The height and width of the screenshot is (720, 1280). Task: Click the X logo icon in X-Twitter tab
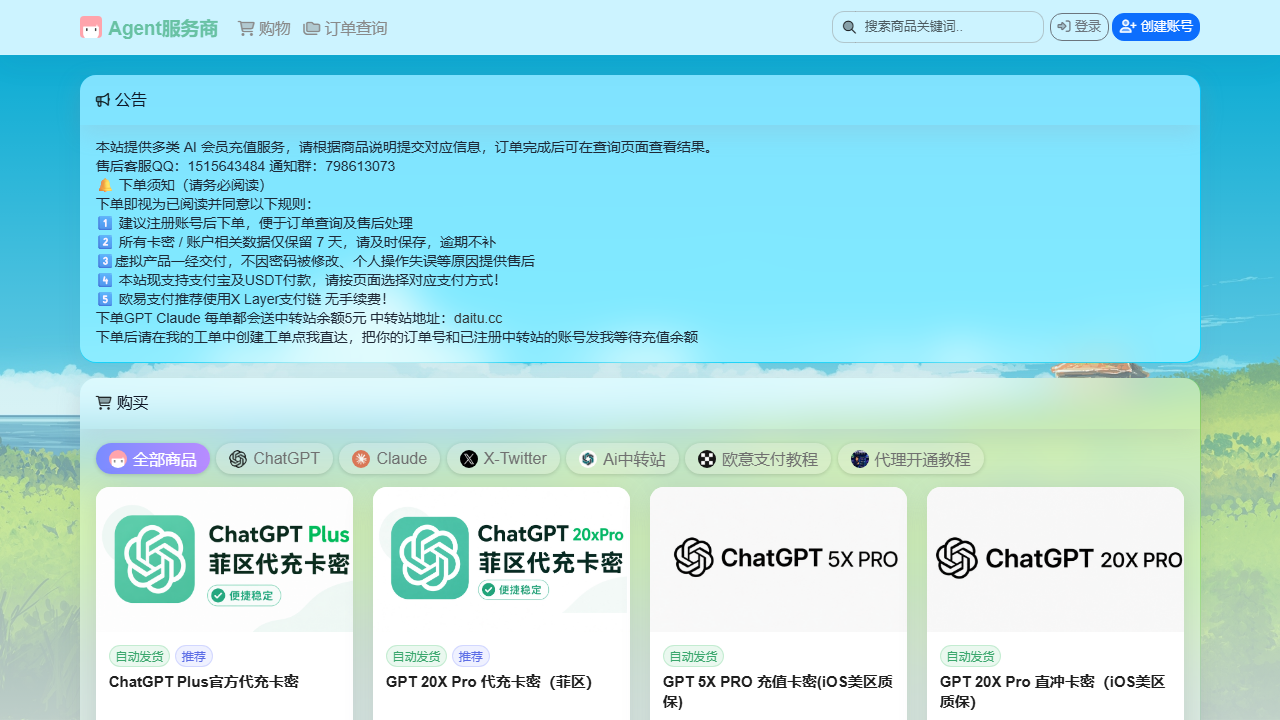tap(469, 459)
